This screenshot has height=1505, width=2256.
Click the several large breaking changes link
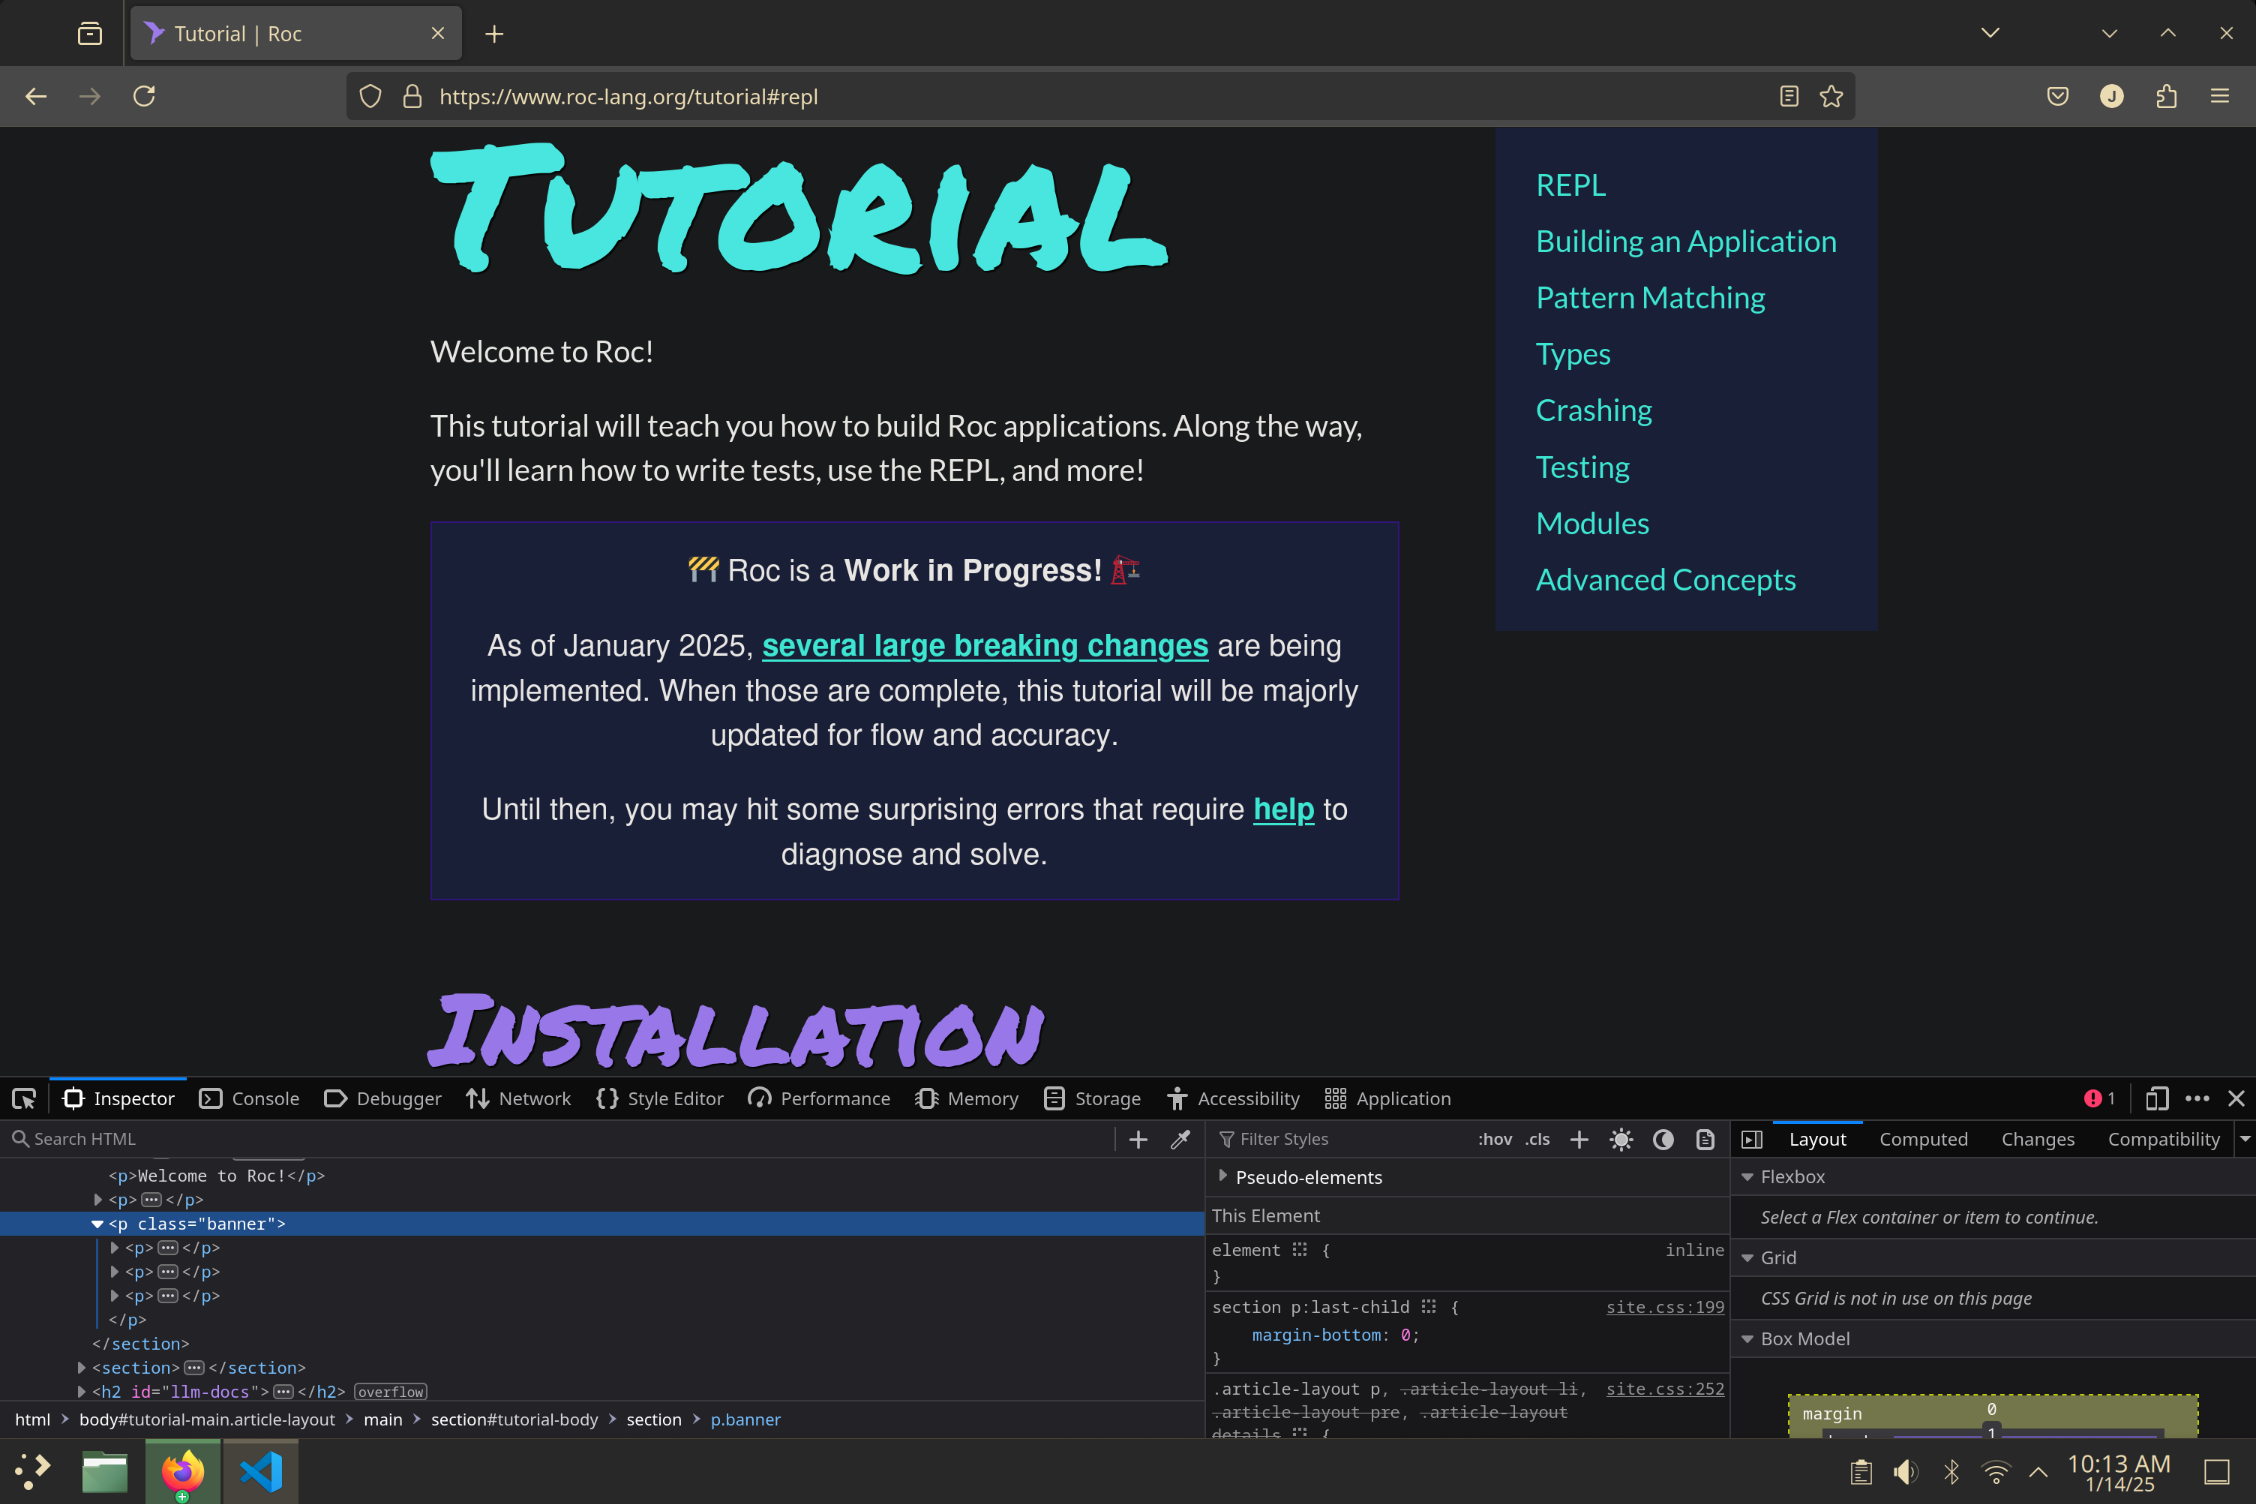(x=985, y=647)
